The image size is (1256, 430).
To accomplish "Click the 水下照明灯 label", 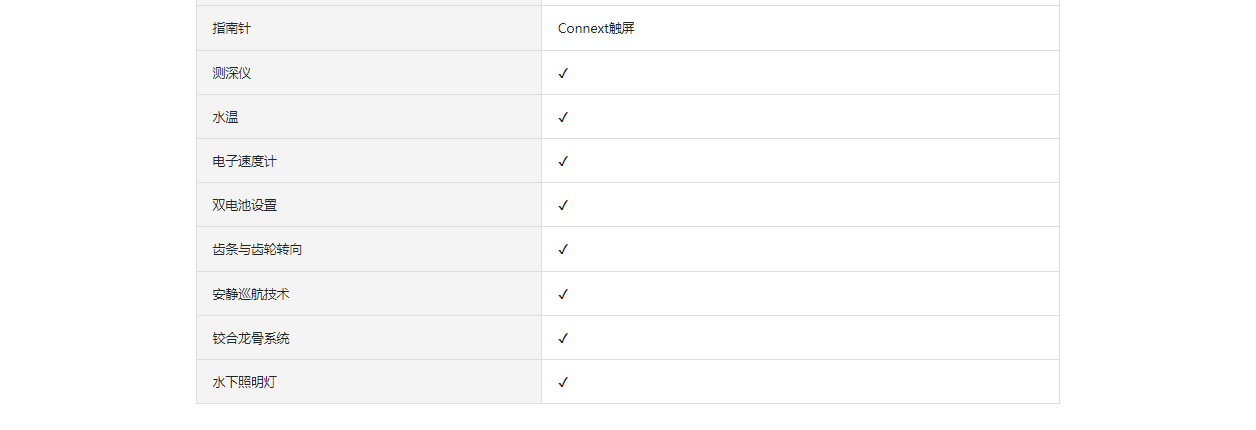I will (244, 382).
